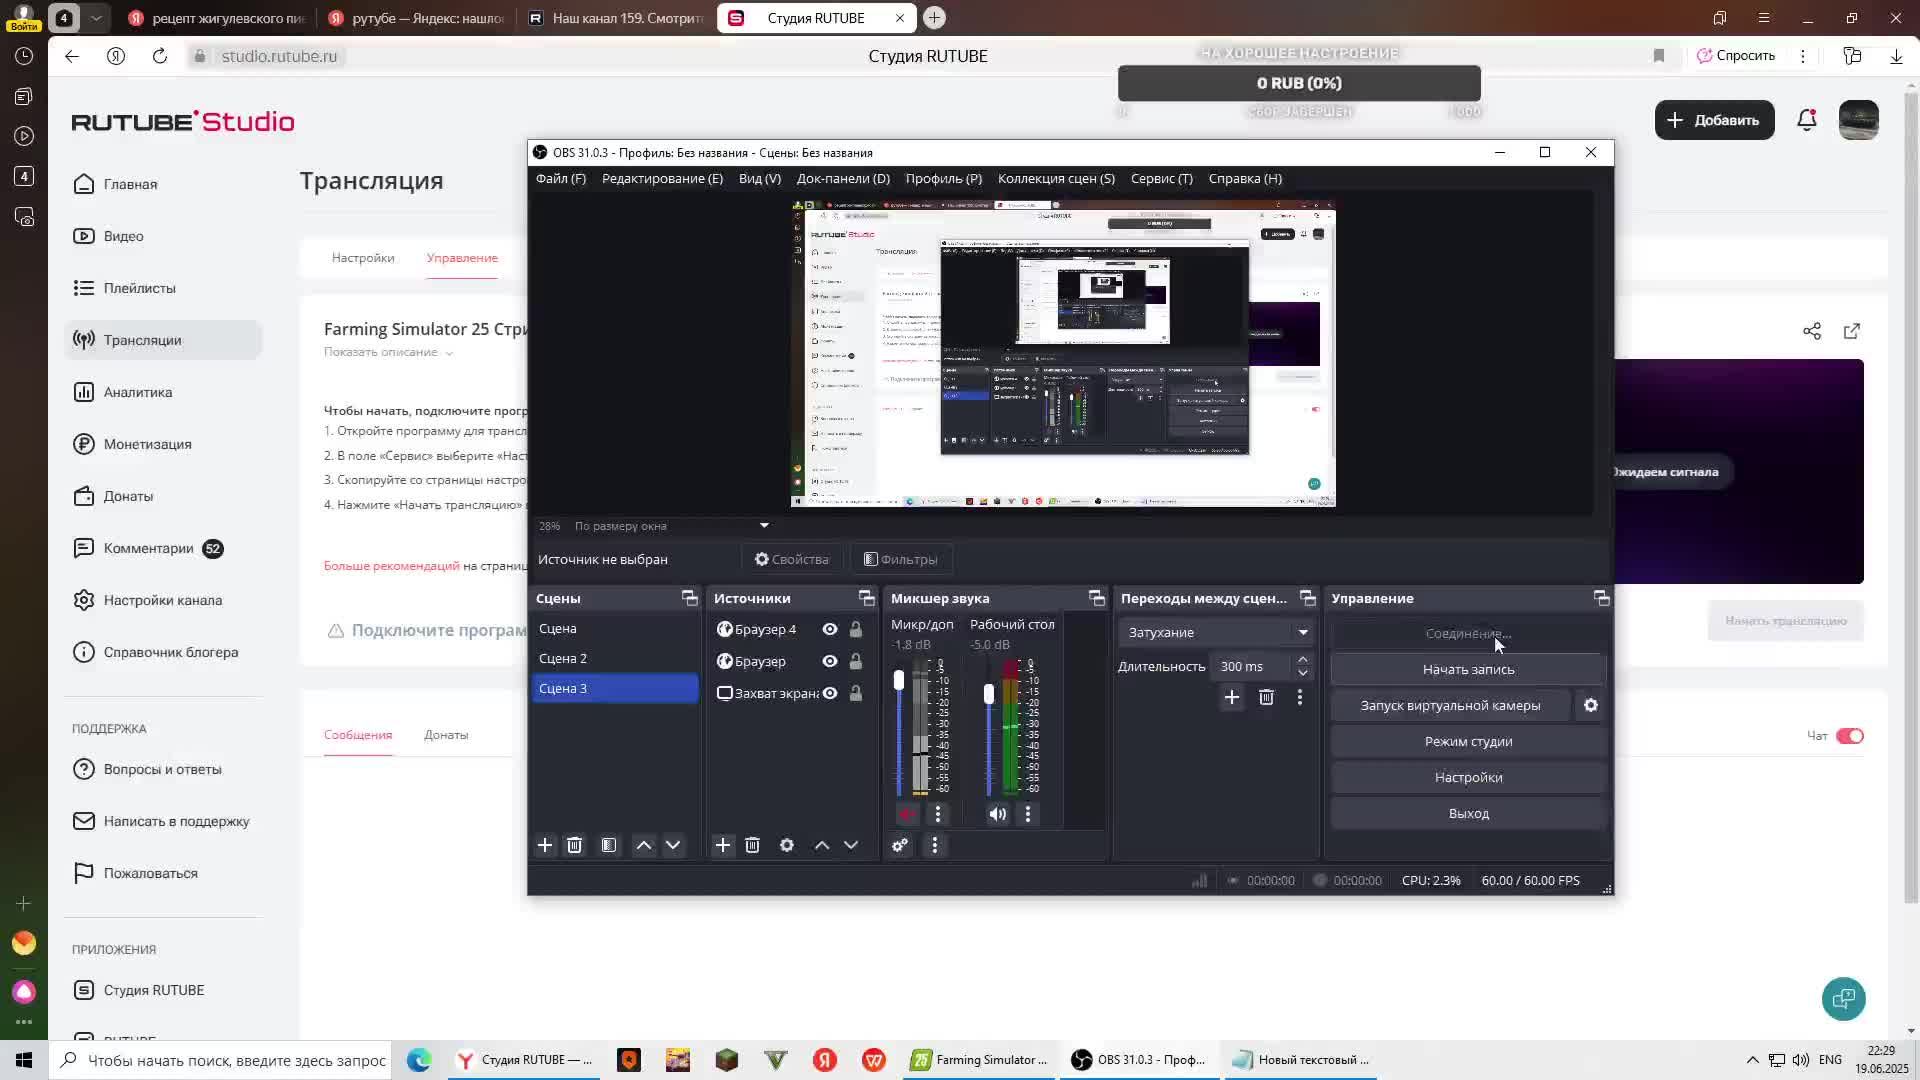
Task: Hide Браузер 4 source with eye icon
Action: pos(830,629)
